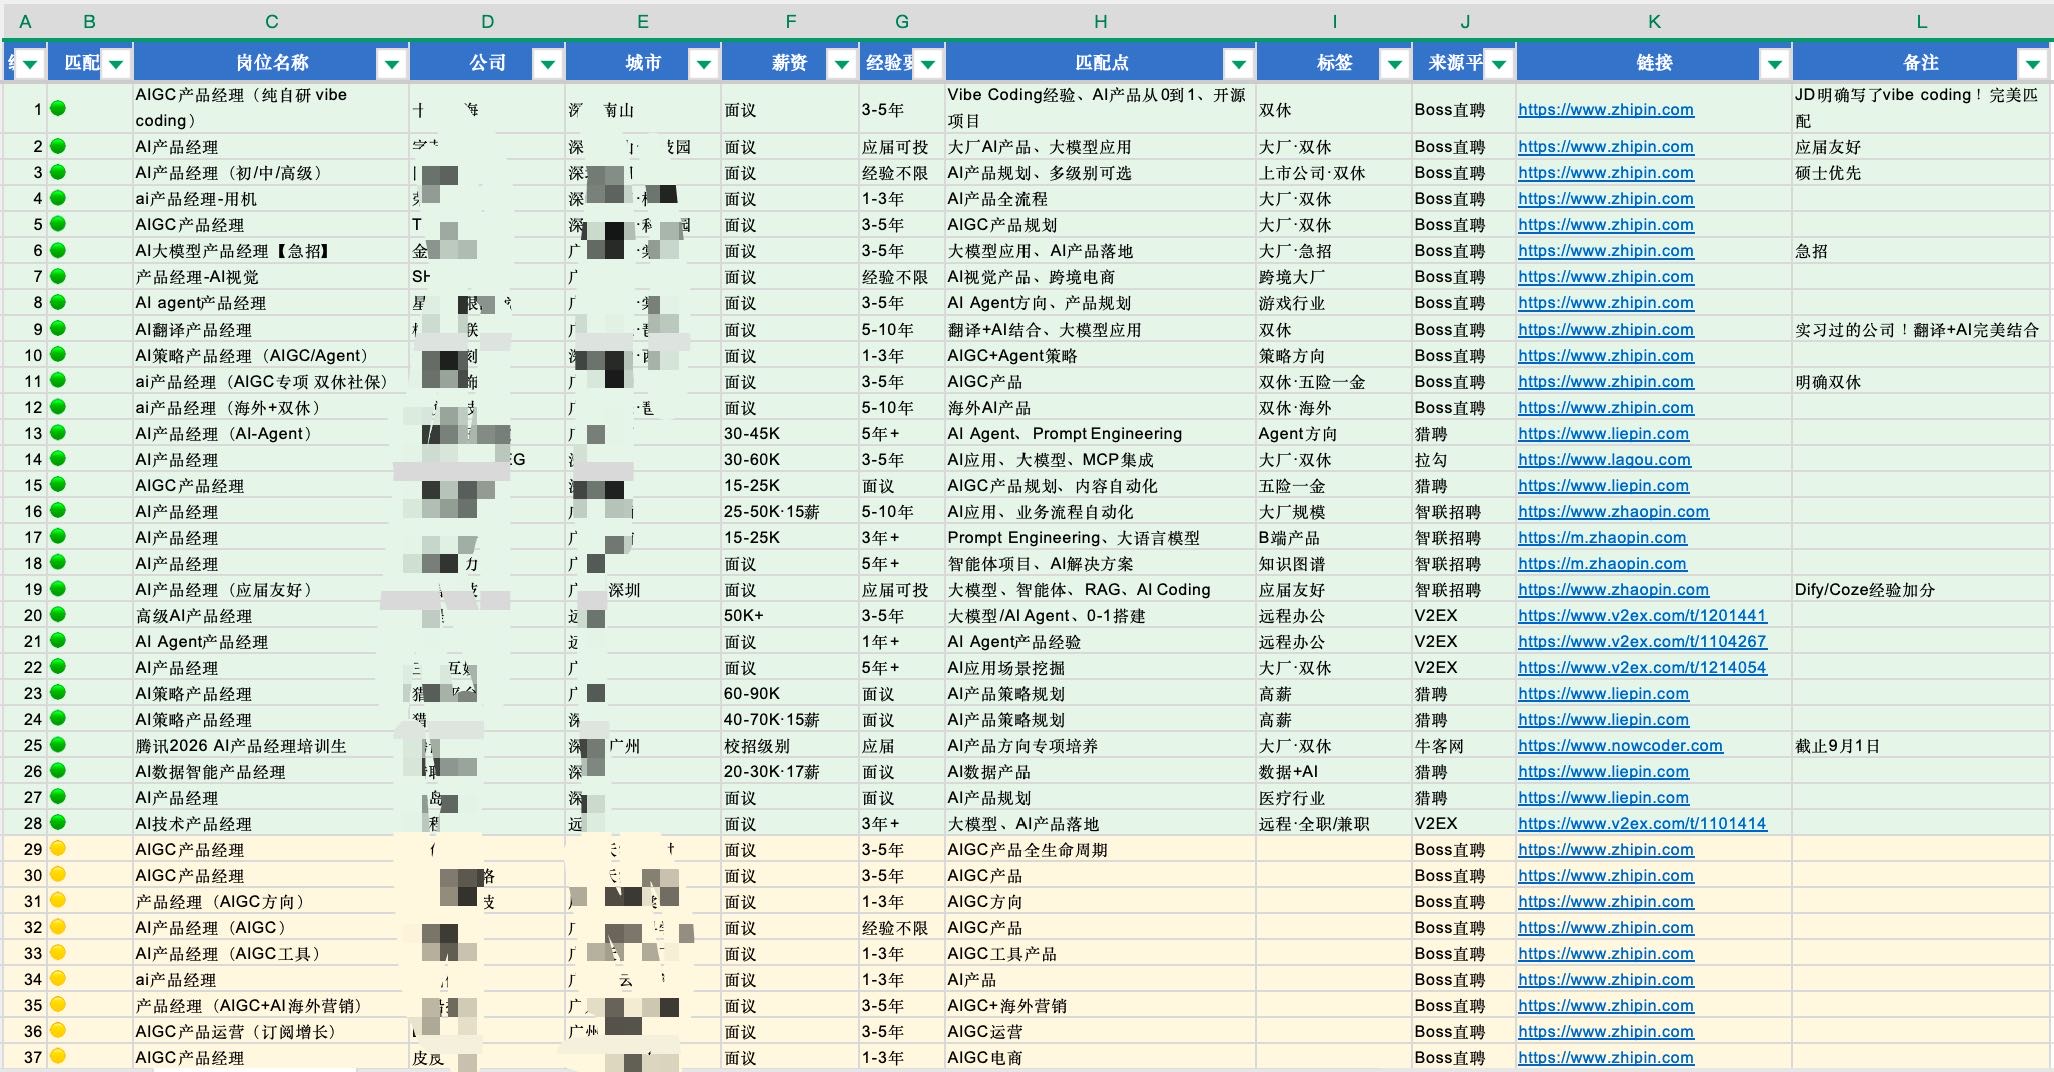This screenshot has width=2054, height=1072.
Task: Select green dot for ai产品经理（海外+双休）
Action: click(x=58, y=406)
